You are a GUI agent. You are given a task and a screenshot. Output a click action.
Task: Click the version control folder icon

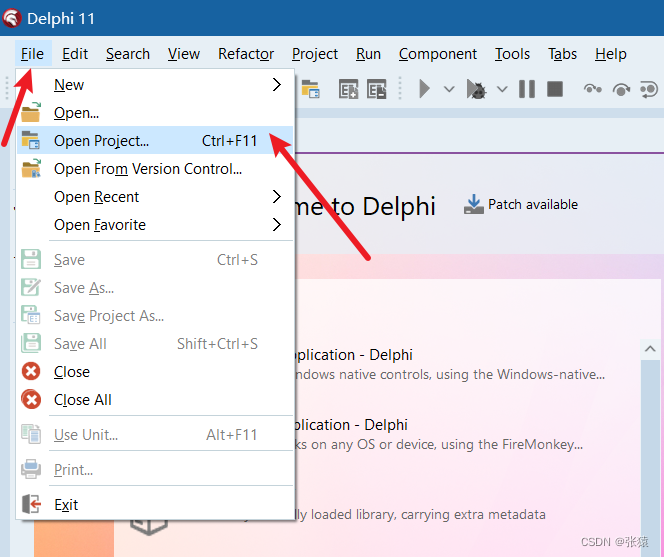point(31,168)
